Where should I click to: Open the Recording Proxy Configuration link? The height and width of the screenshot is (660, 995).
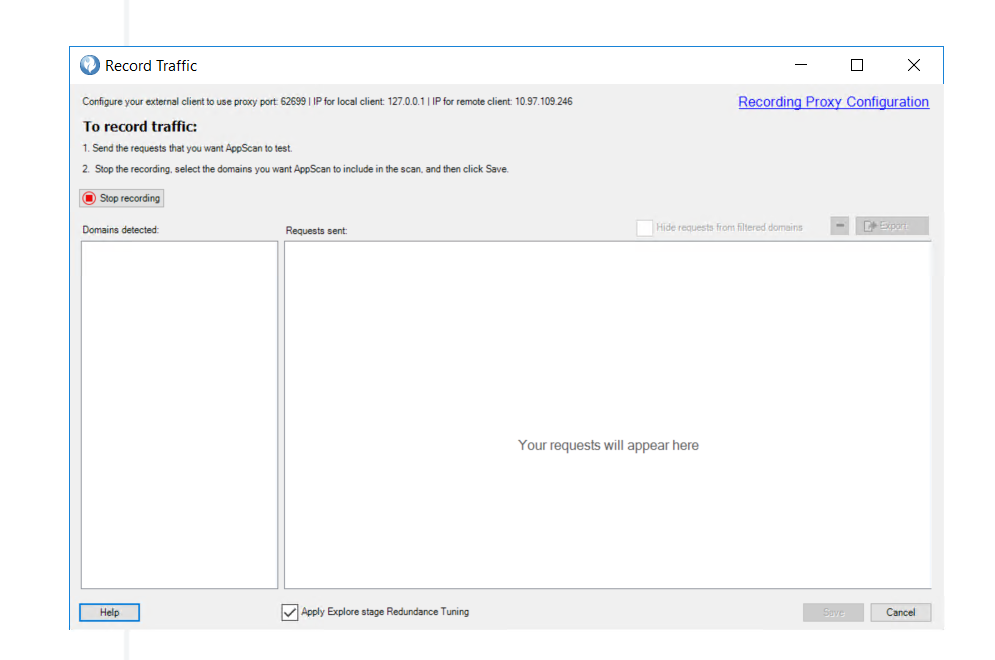(x=833, y=102)
